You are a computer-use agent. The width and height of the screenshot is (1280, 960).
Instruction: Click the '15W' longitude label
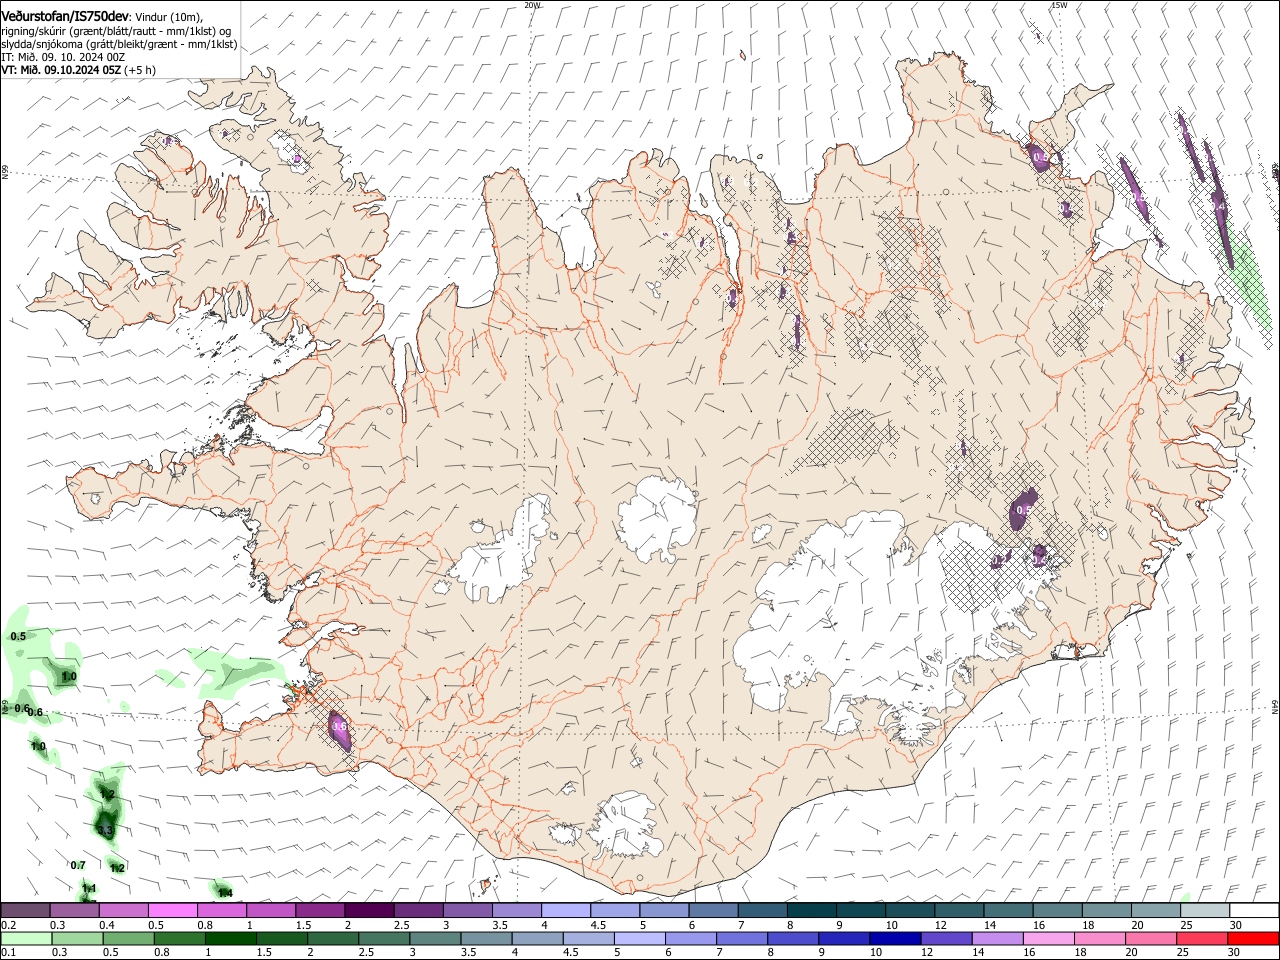1060,5
